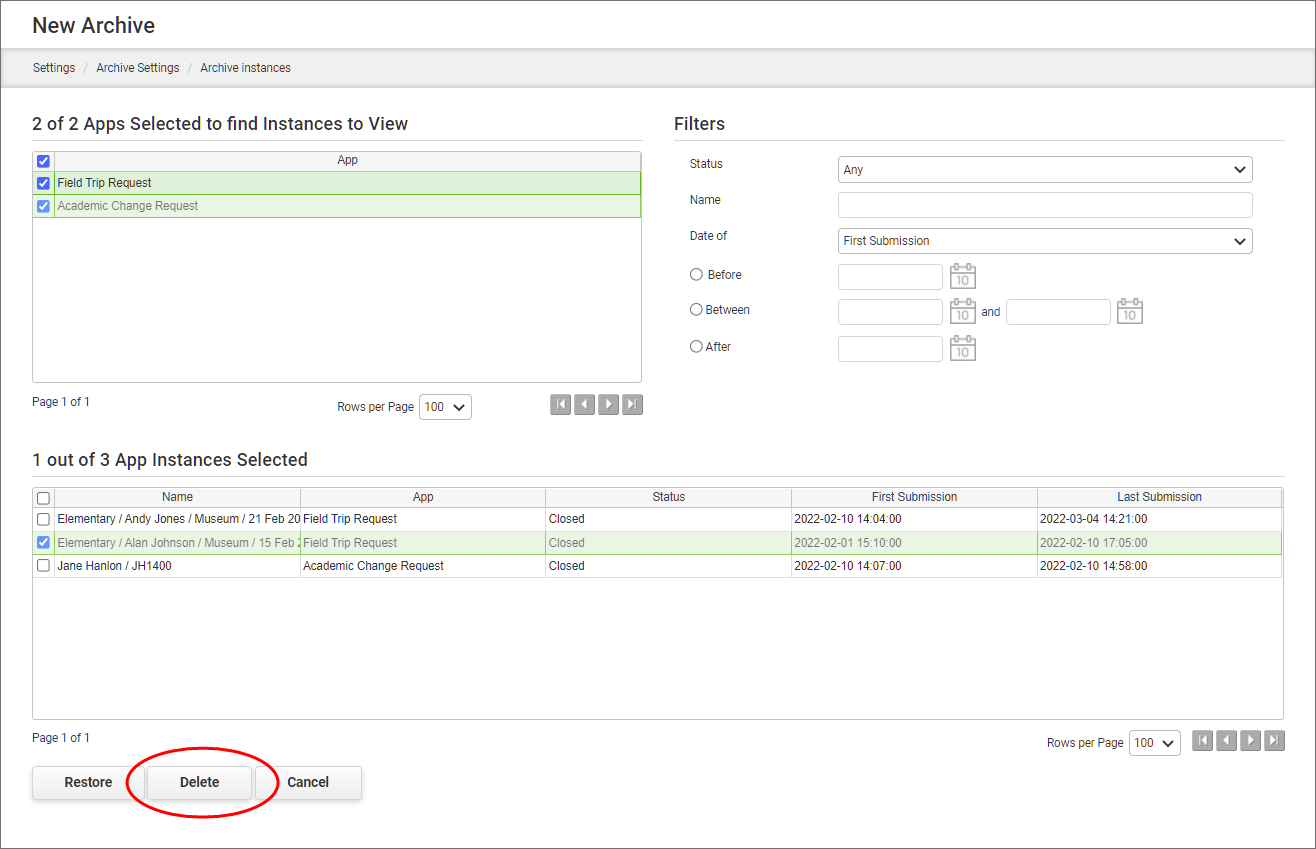Click into the Name filter field
This screenshot has height=849, width=1316.
click(1045, 205)
